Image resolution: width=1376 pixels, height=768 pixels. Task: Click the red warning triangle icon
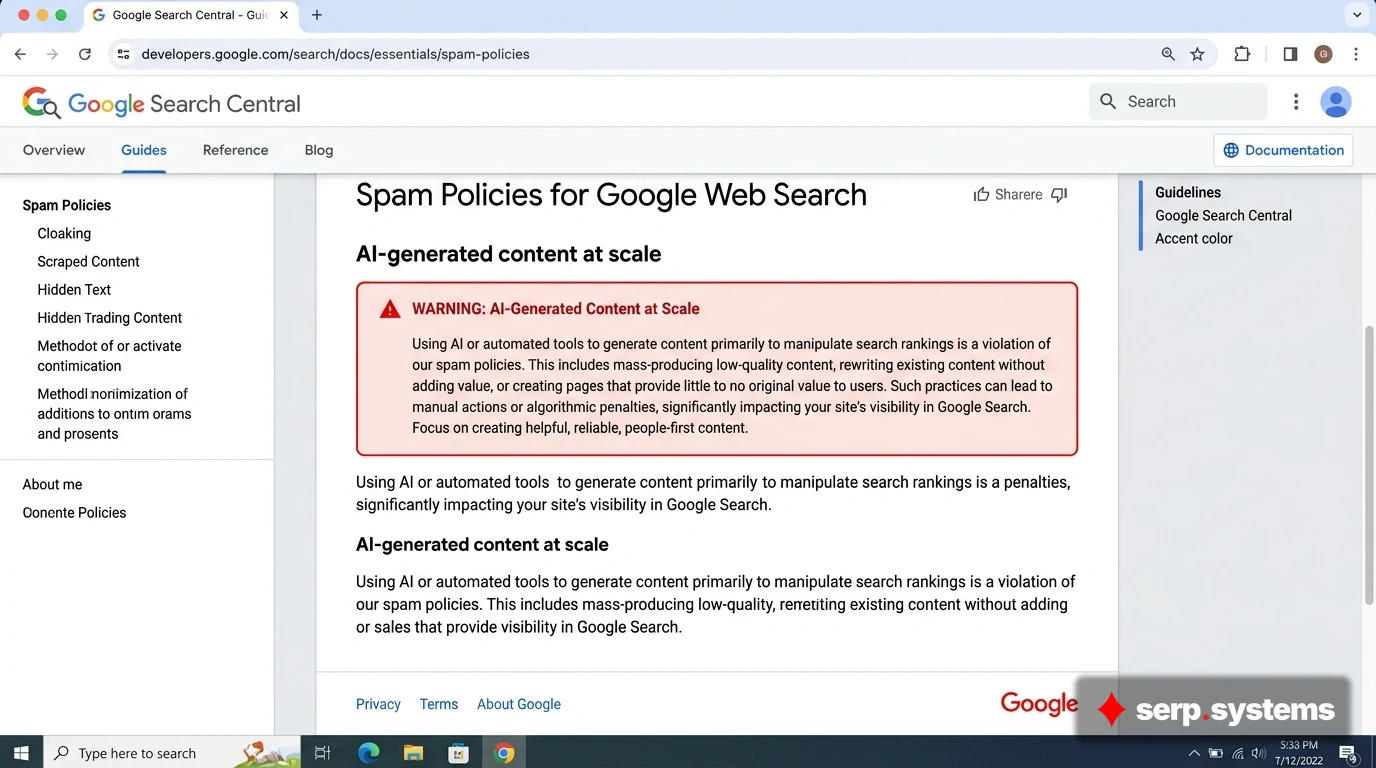pyautogui.click(x=390, y=309)
